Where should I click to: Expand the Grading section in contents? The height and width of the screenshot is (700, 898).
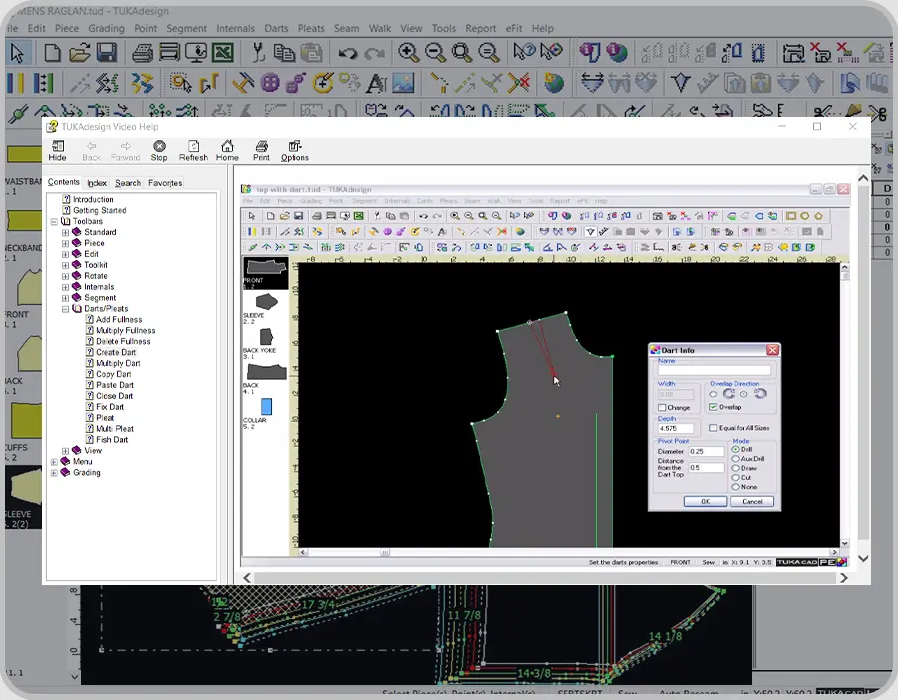tap(54, 473)
